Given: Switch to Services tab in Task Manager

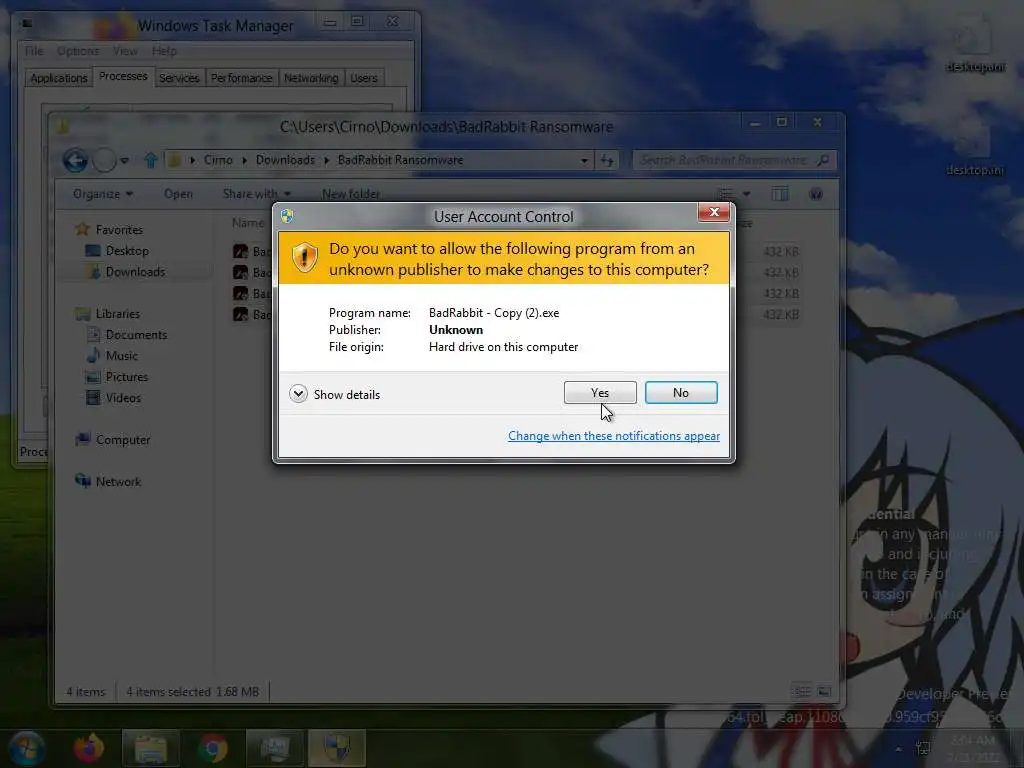Looking at the screenshot, I should (x=179, y=78).
